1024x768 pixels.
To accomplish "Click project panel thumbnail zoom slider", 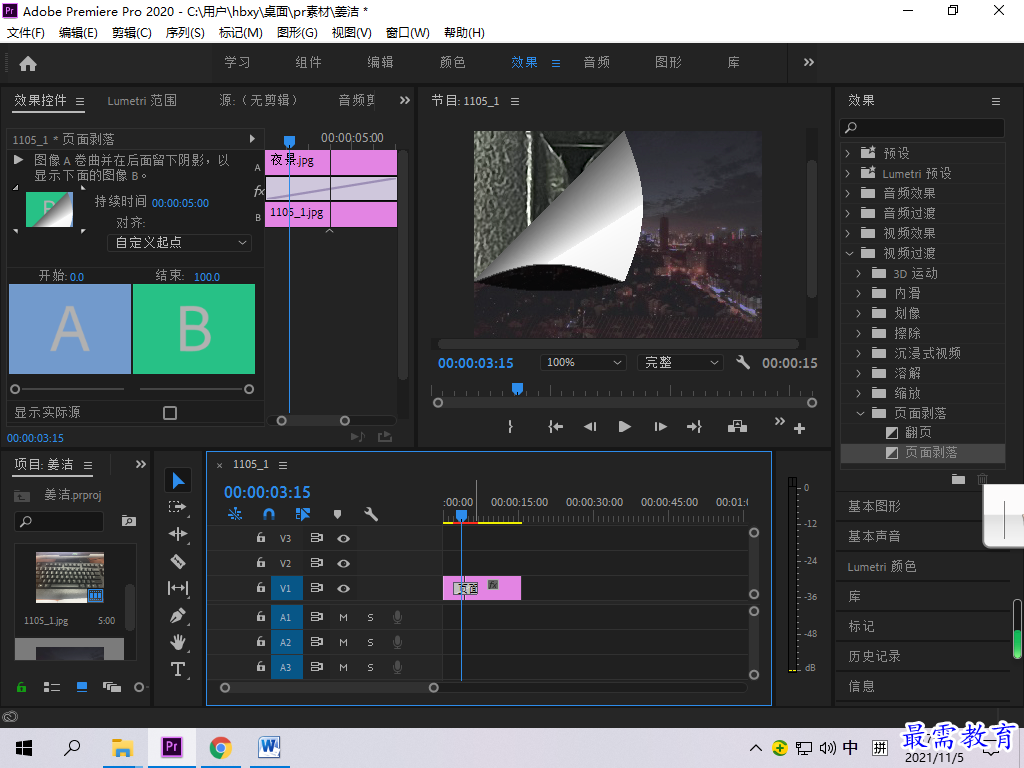I will 138,687.
